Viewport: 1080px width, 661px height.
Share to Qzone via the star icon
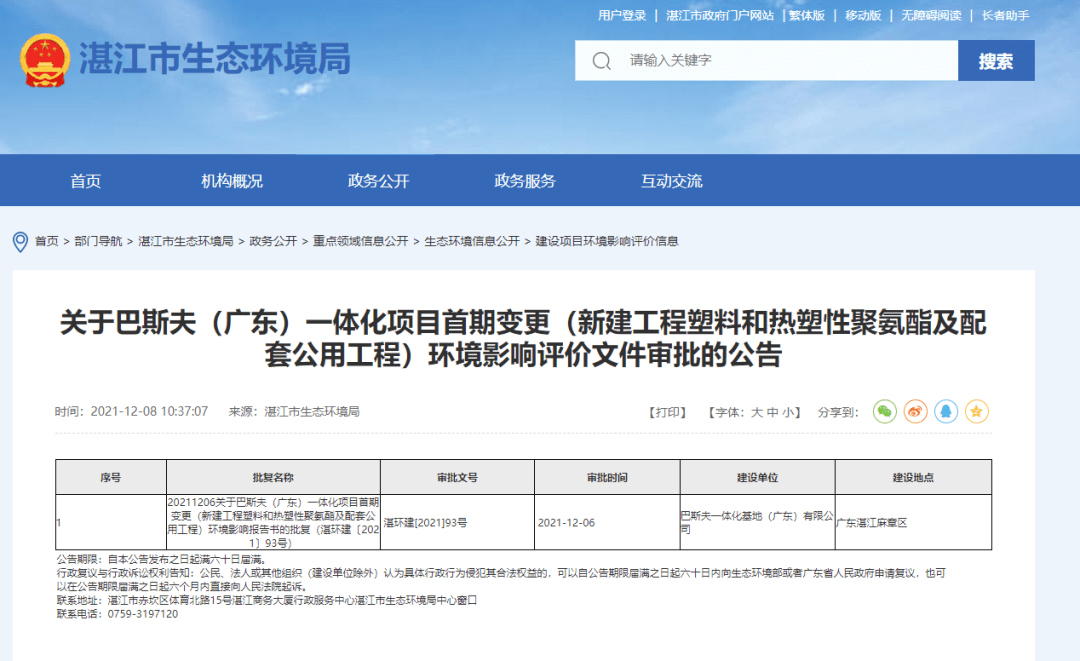click(x=976, y=411)
